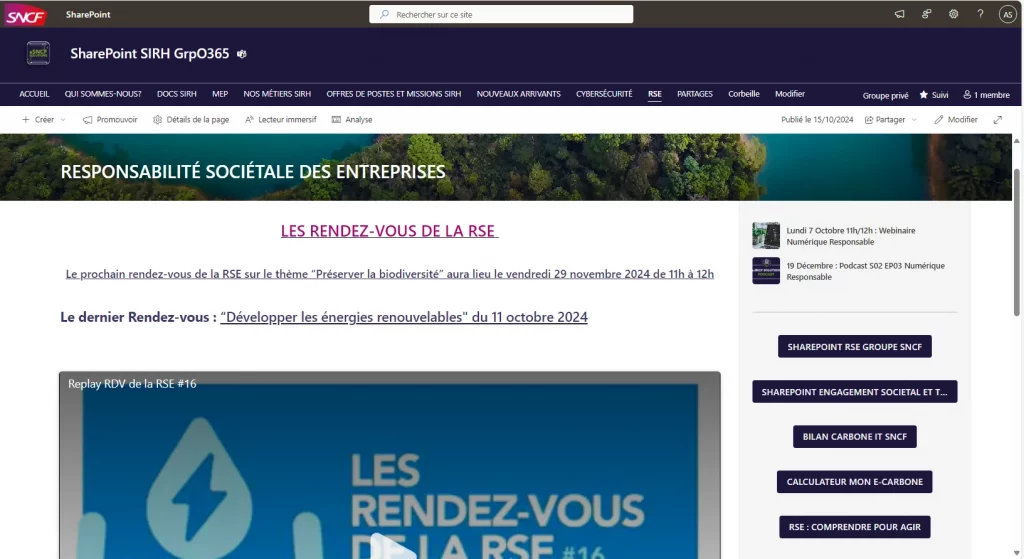Click the scrollbar down arrow

pos(1017,553)
